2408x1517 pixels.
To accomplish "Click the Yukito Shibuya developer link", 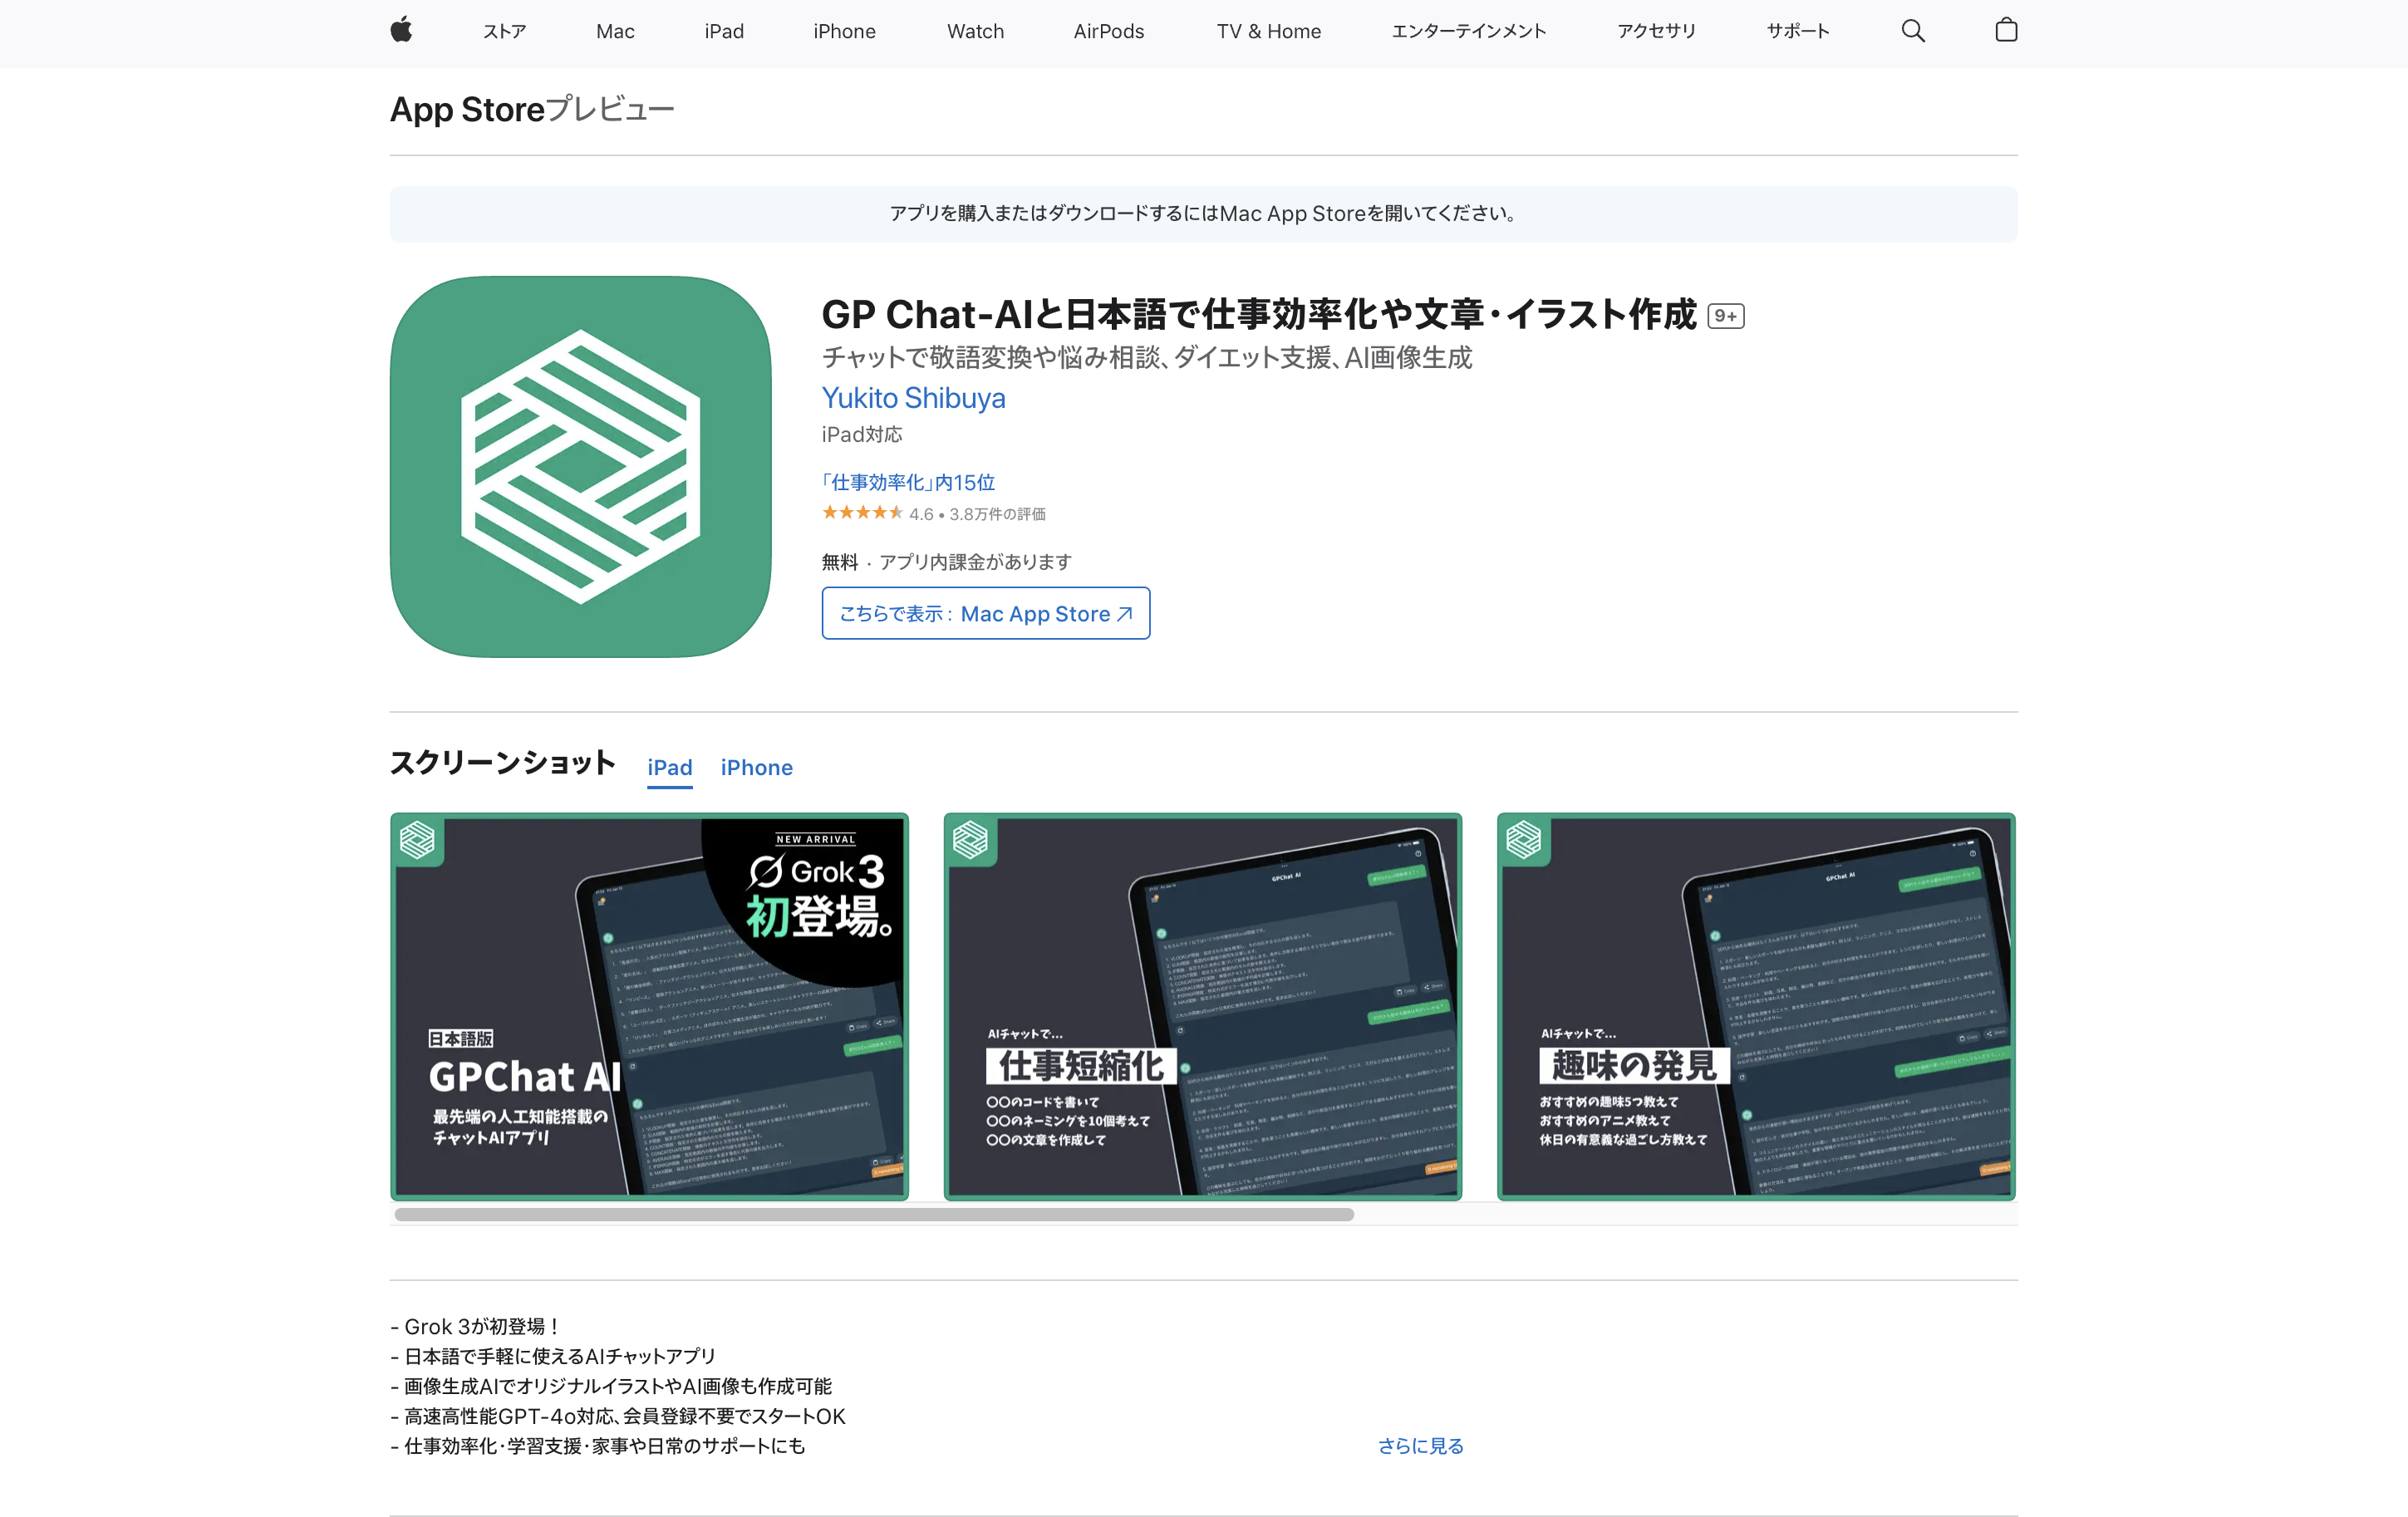I will [913, 398].
